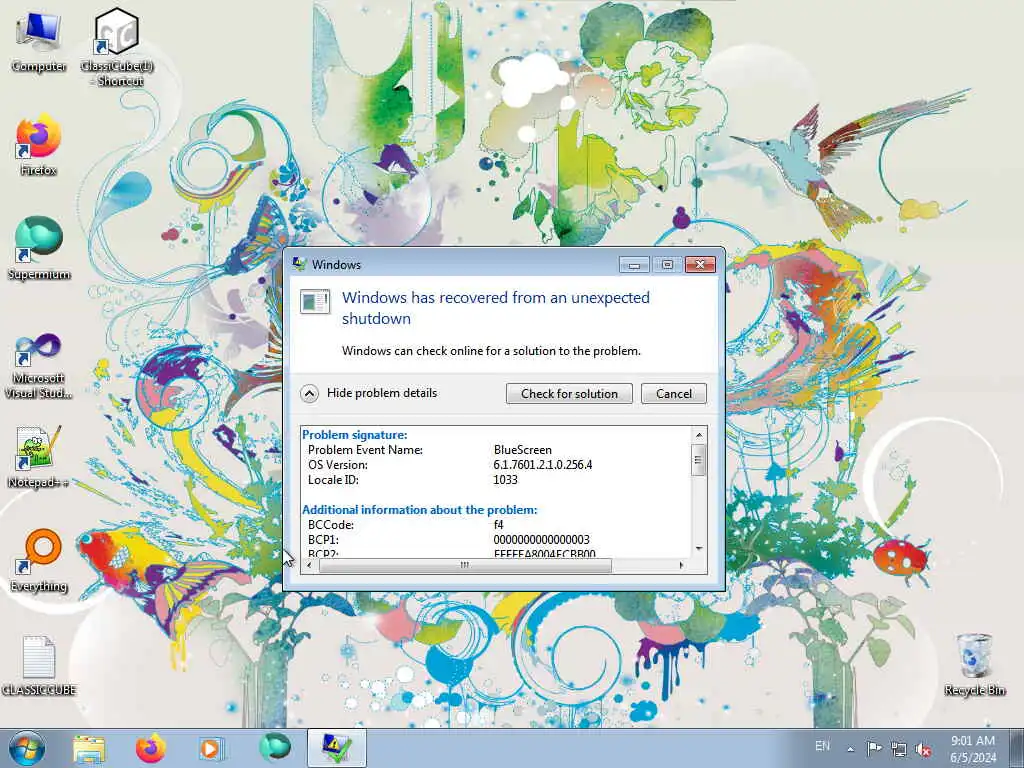
Task: Click the muted volume tray icon
Action: coord(923,749)
